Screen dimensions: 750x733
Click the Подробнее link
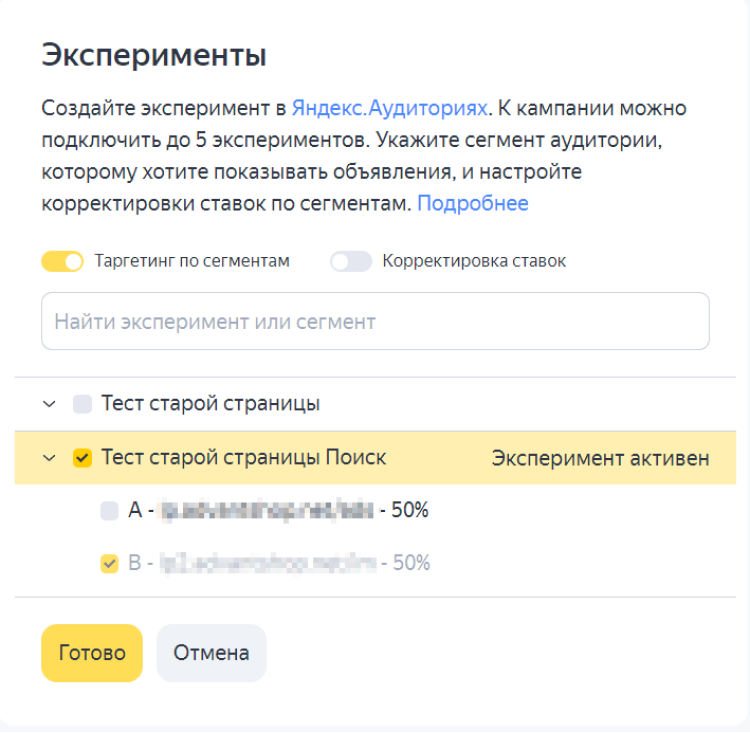coord(472,204)
